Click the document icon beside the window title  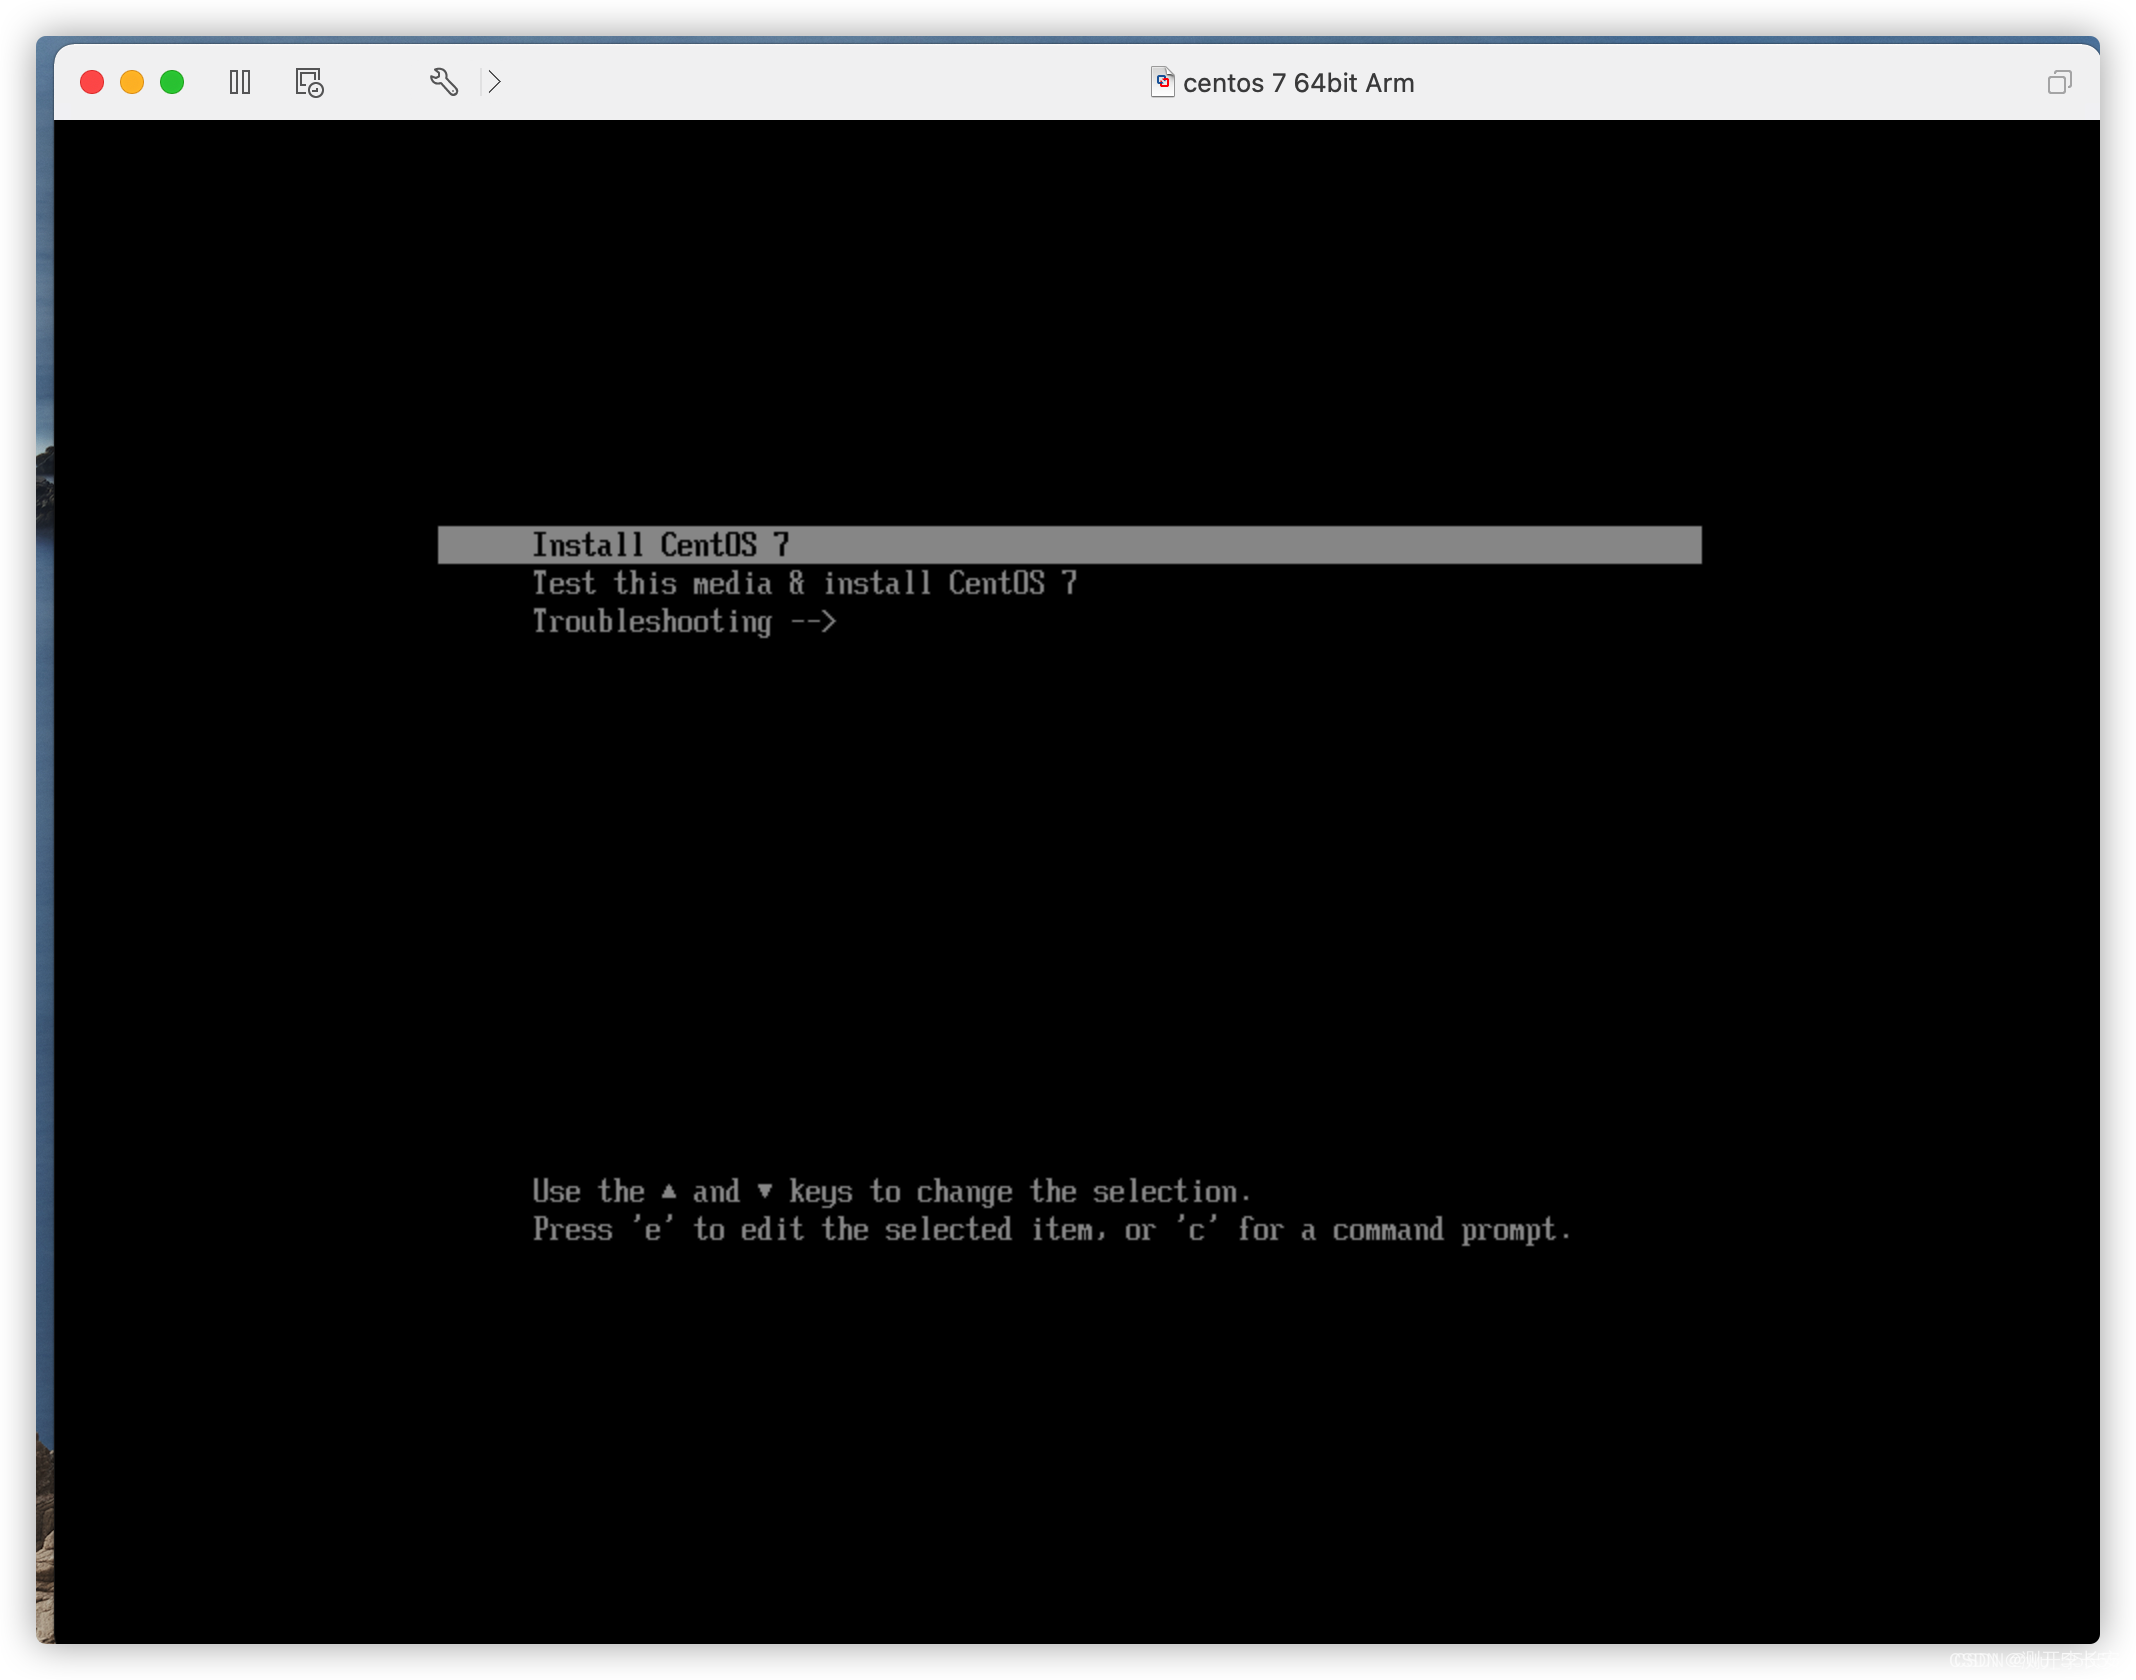click(1162, 82)
